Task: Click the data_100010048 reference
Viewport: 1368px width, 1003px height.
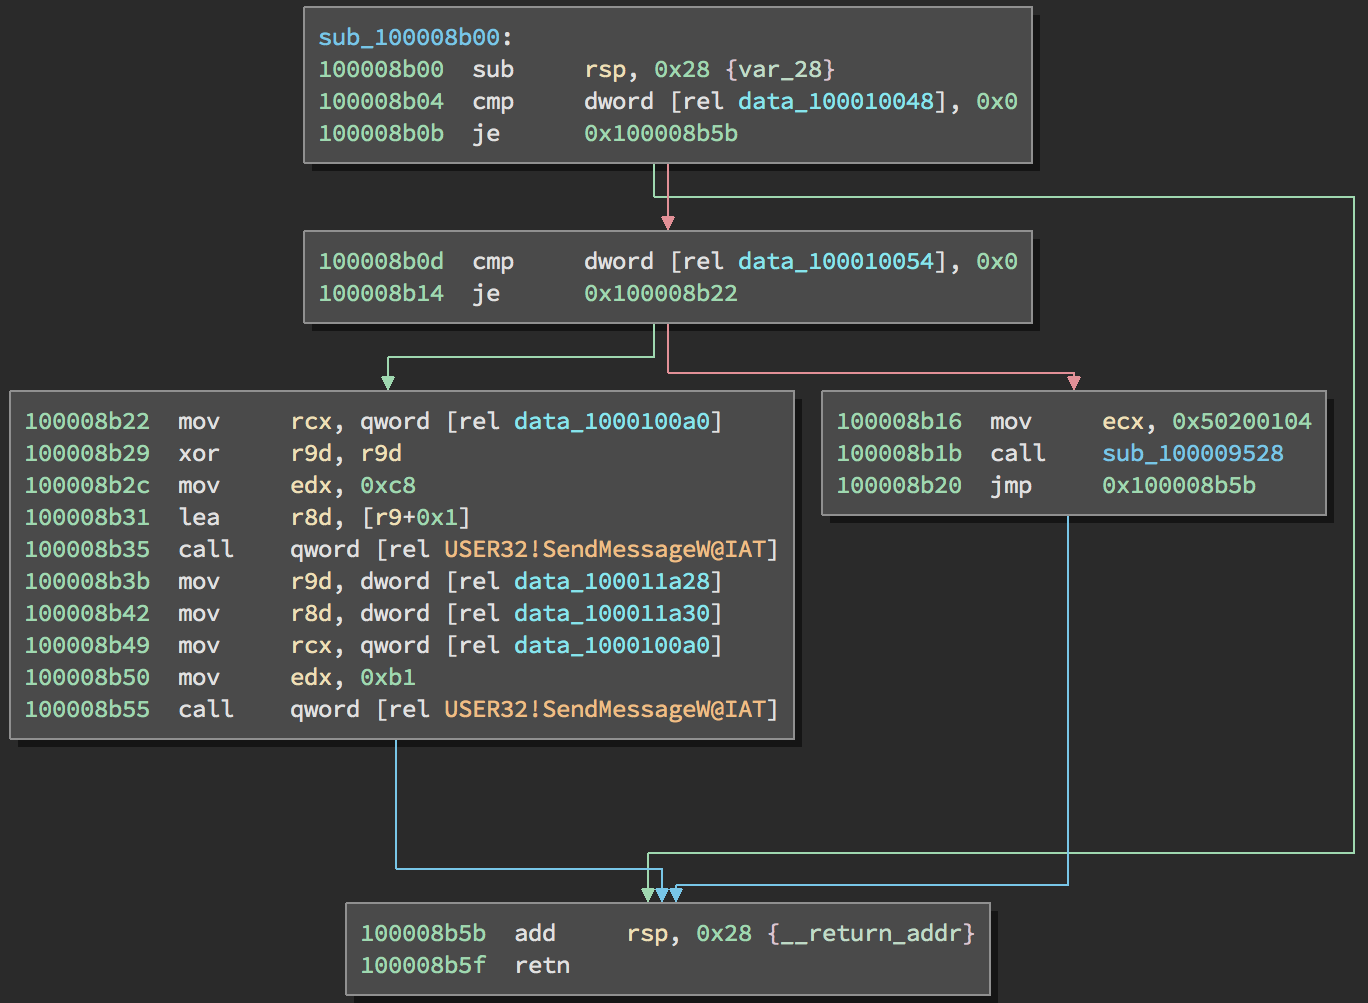Action: tap(835, 102)
